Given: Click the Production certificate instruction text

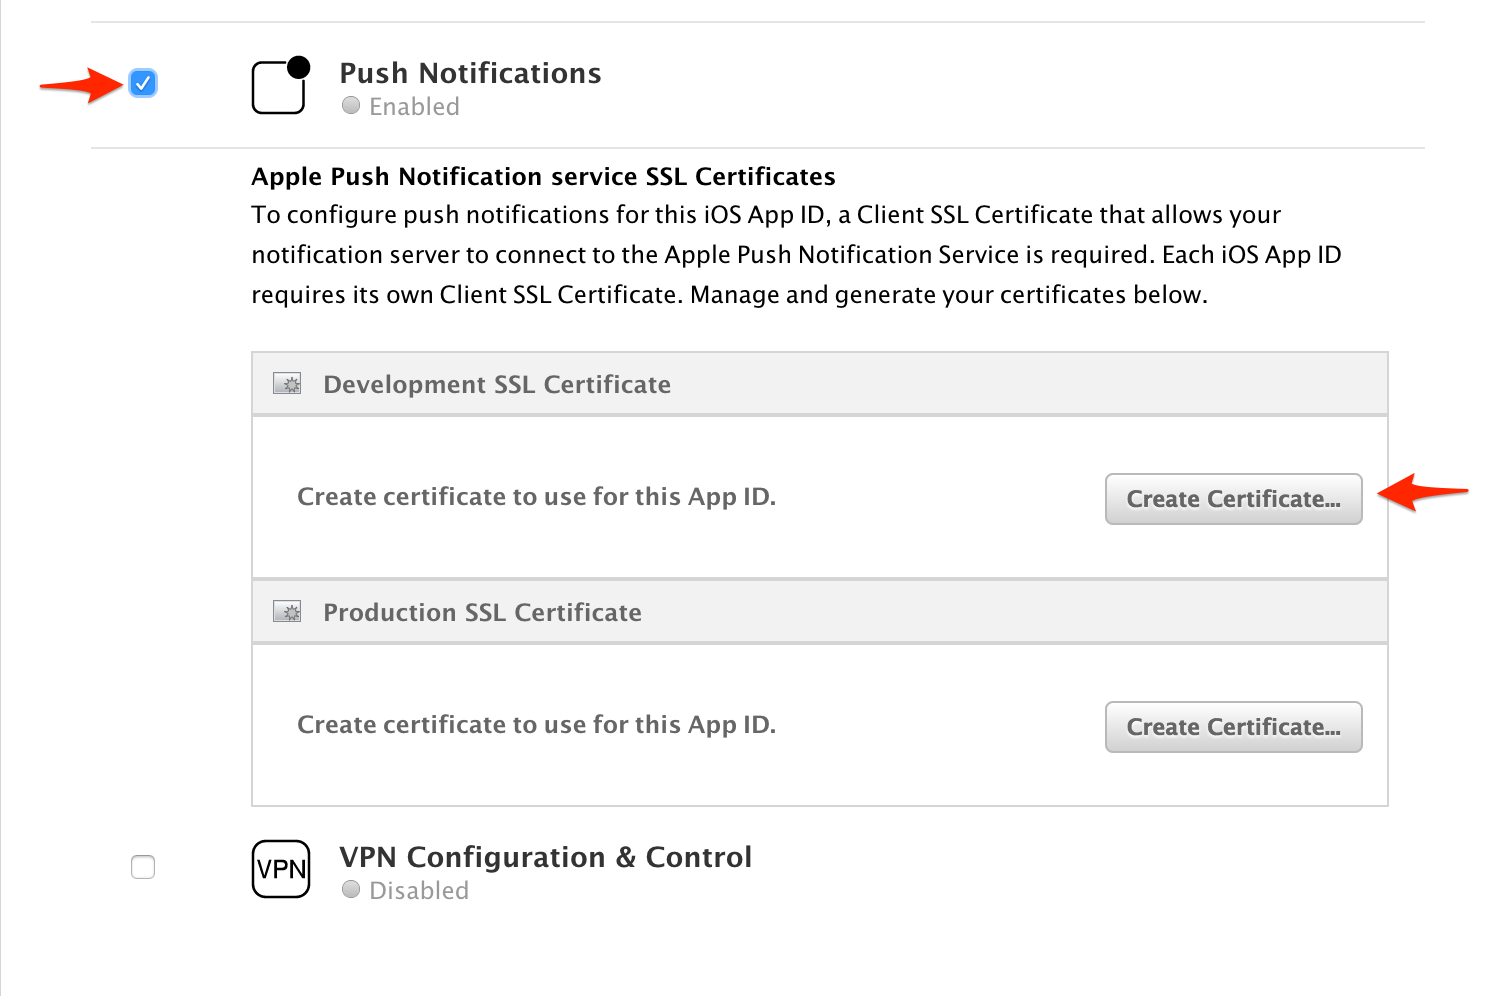Looking at the screenshot, I should pos(536,725).
